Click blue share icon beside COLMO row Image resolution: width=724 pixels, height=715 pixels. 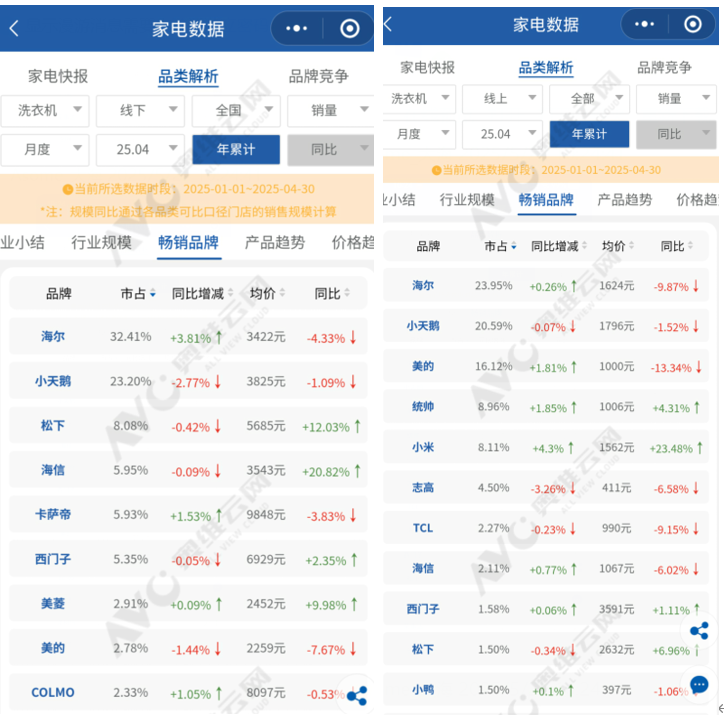(356, 695)
